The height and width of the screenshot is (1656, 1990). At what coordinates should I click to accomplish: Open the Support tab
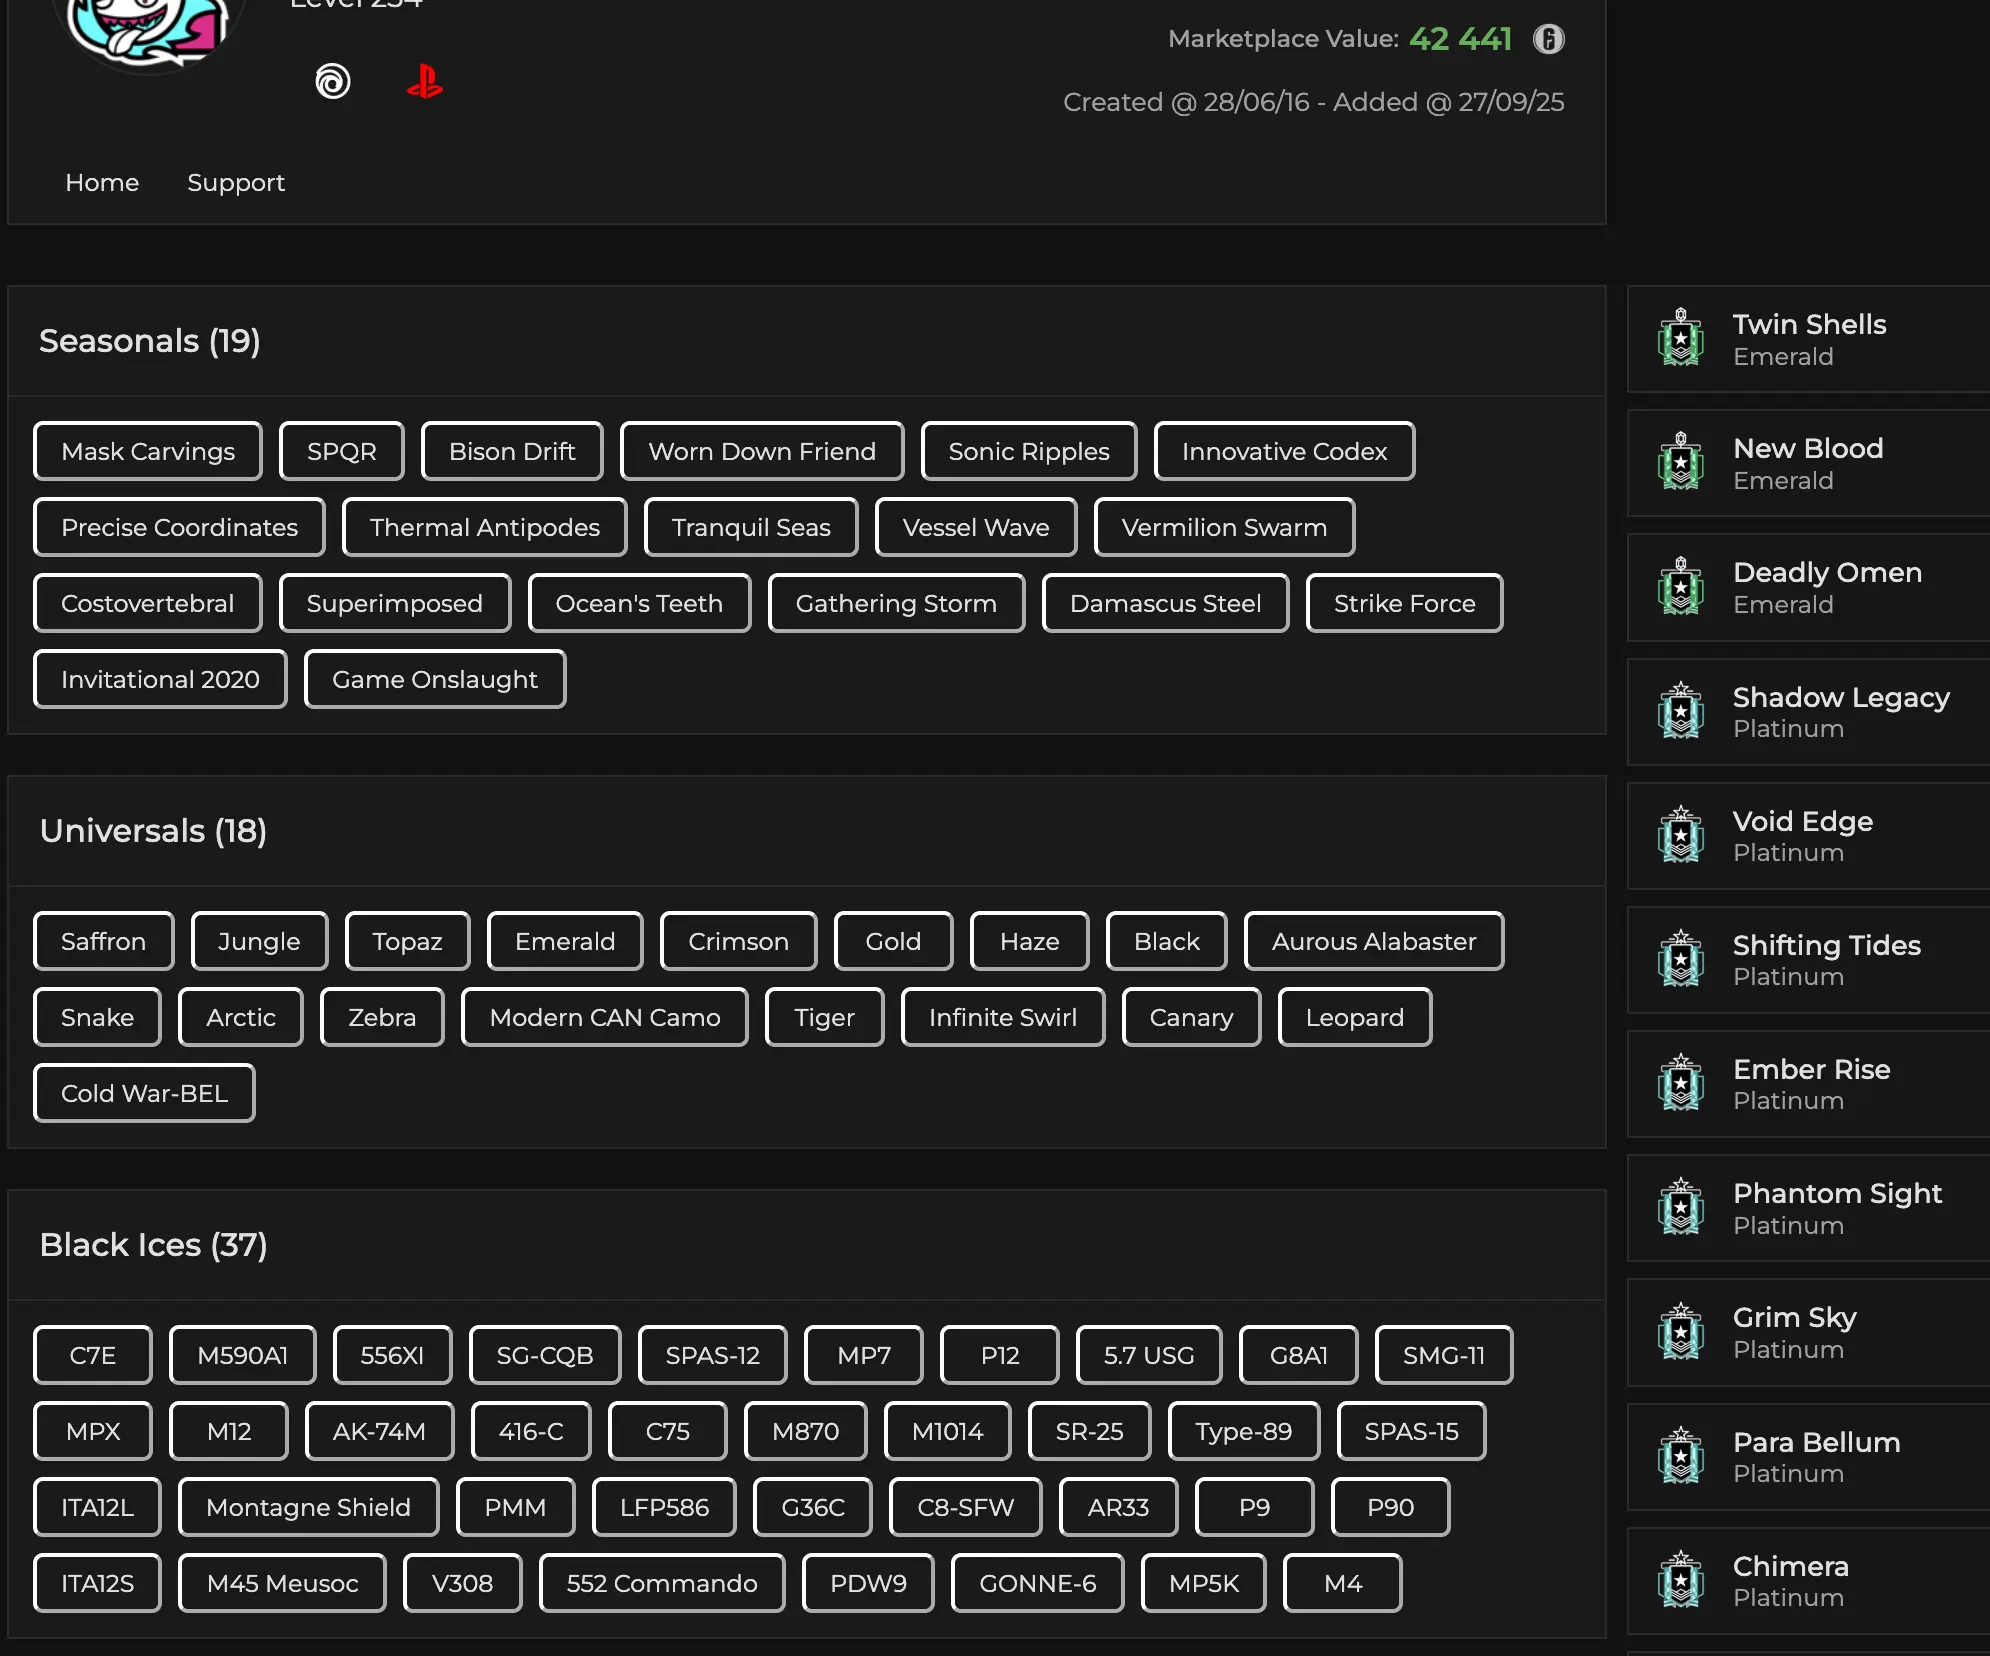pos(236,183)
